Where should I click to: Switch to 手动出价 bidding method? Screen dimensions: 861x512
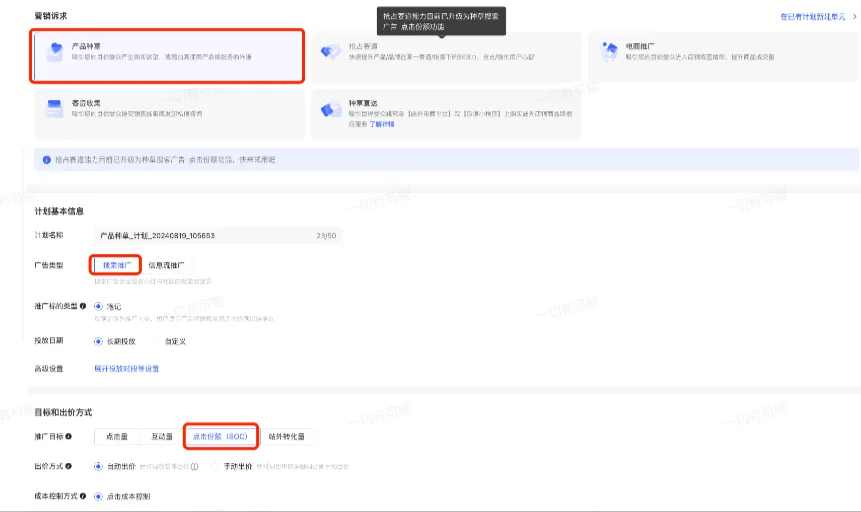coord(215,466)
